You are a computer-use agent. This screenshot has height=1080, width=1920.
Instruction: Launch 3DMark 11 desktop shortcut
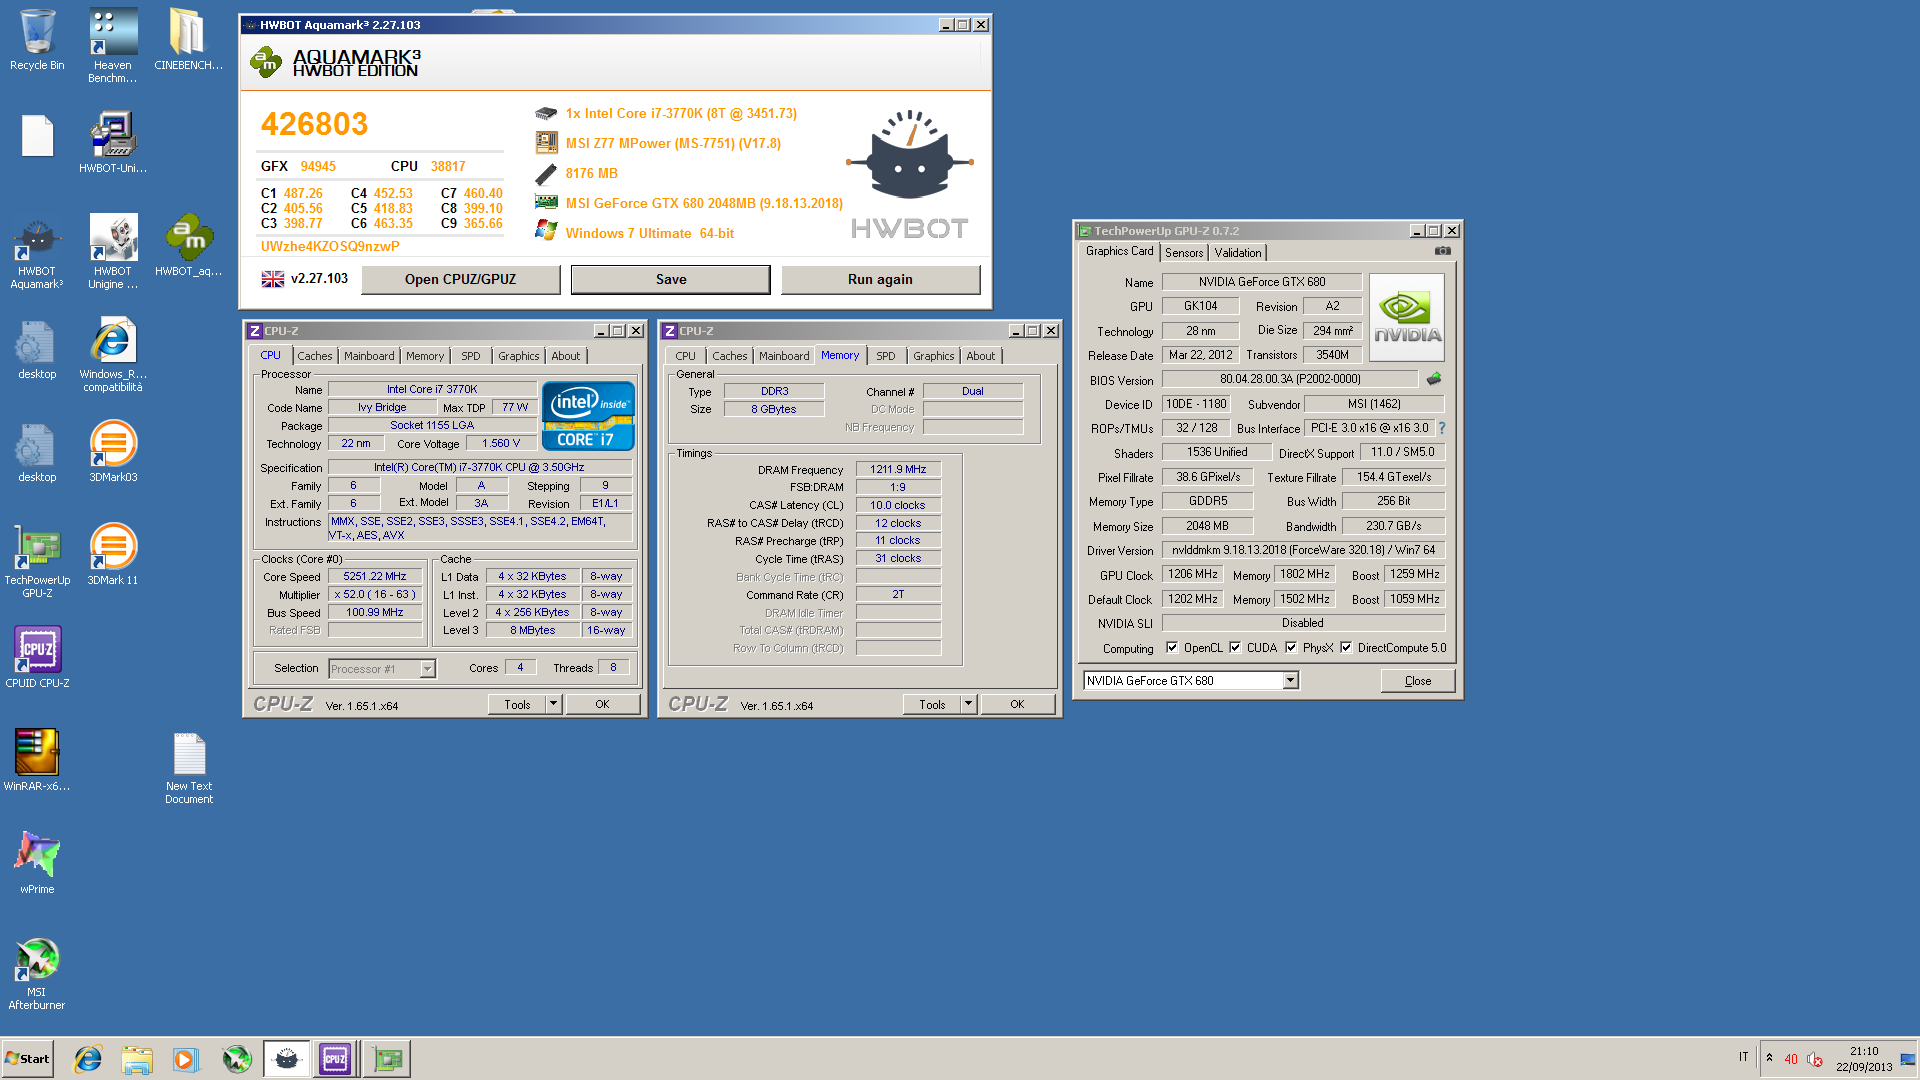(113, 555)
